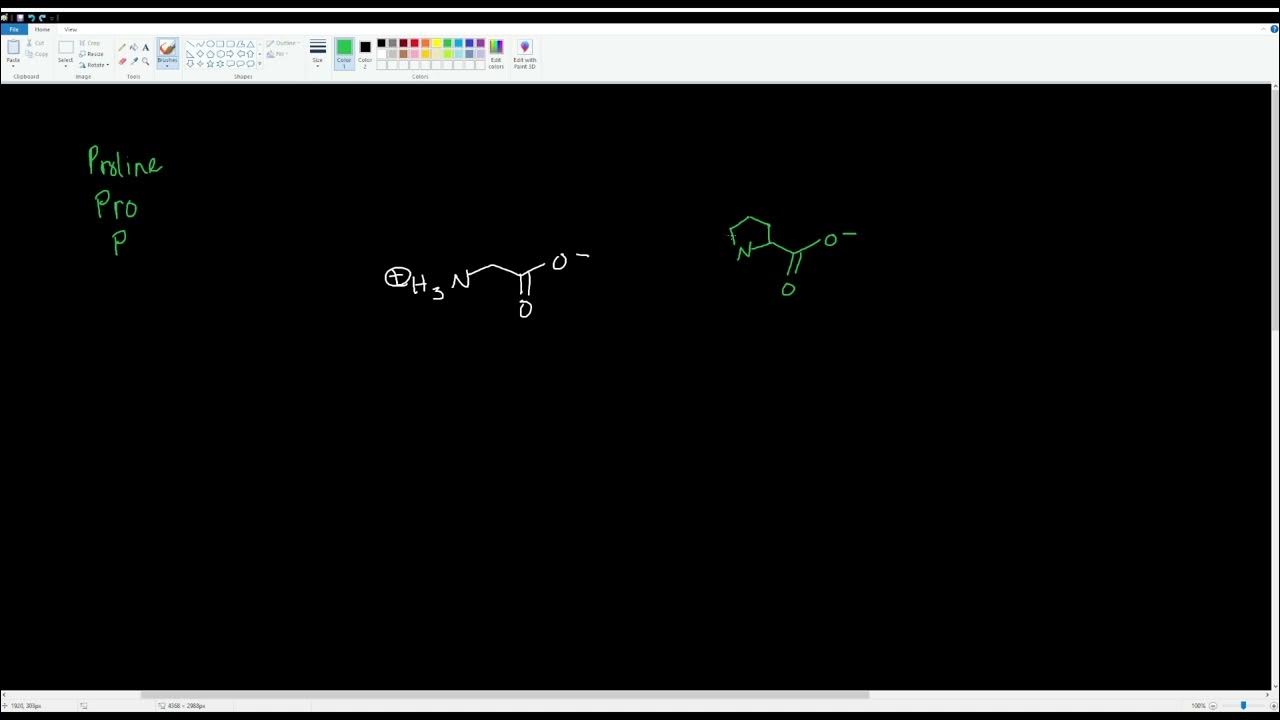Select the Line shape

pos(190,44)
